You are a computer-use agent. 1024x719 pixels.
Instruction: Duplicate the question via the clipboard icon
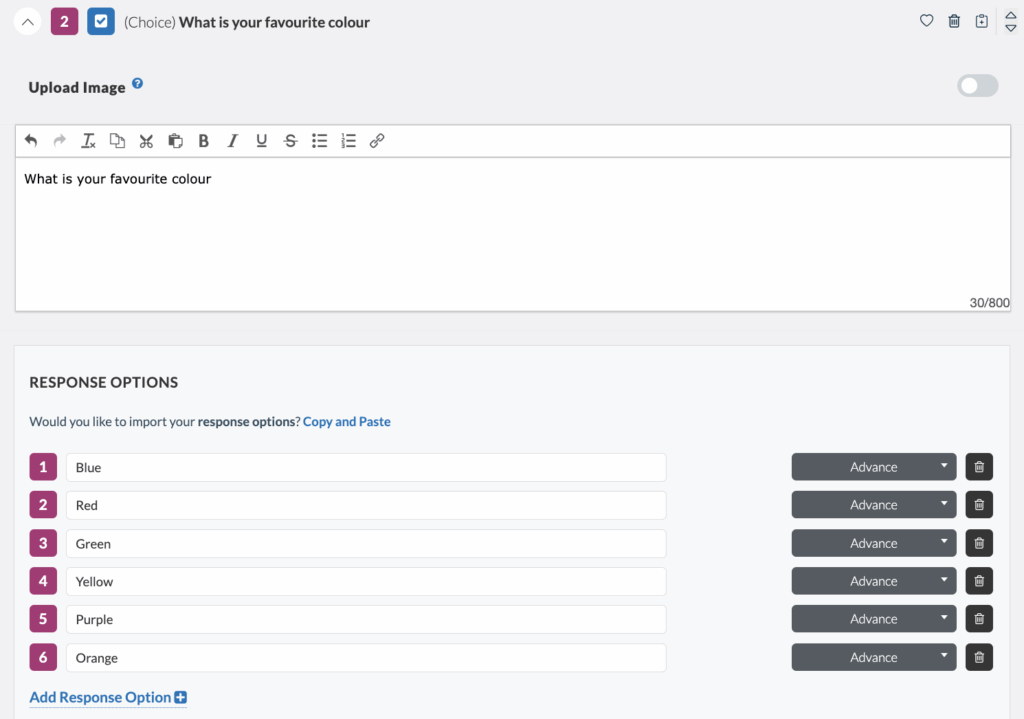982,20
